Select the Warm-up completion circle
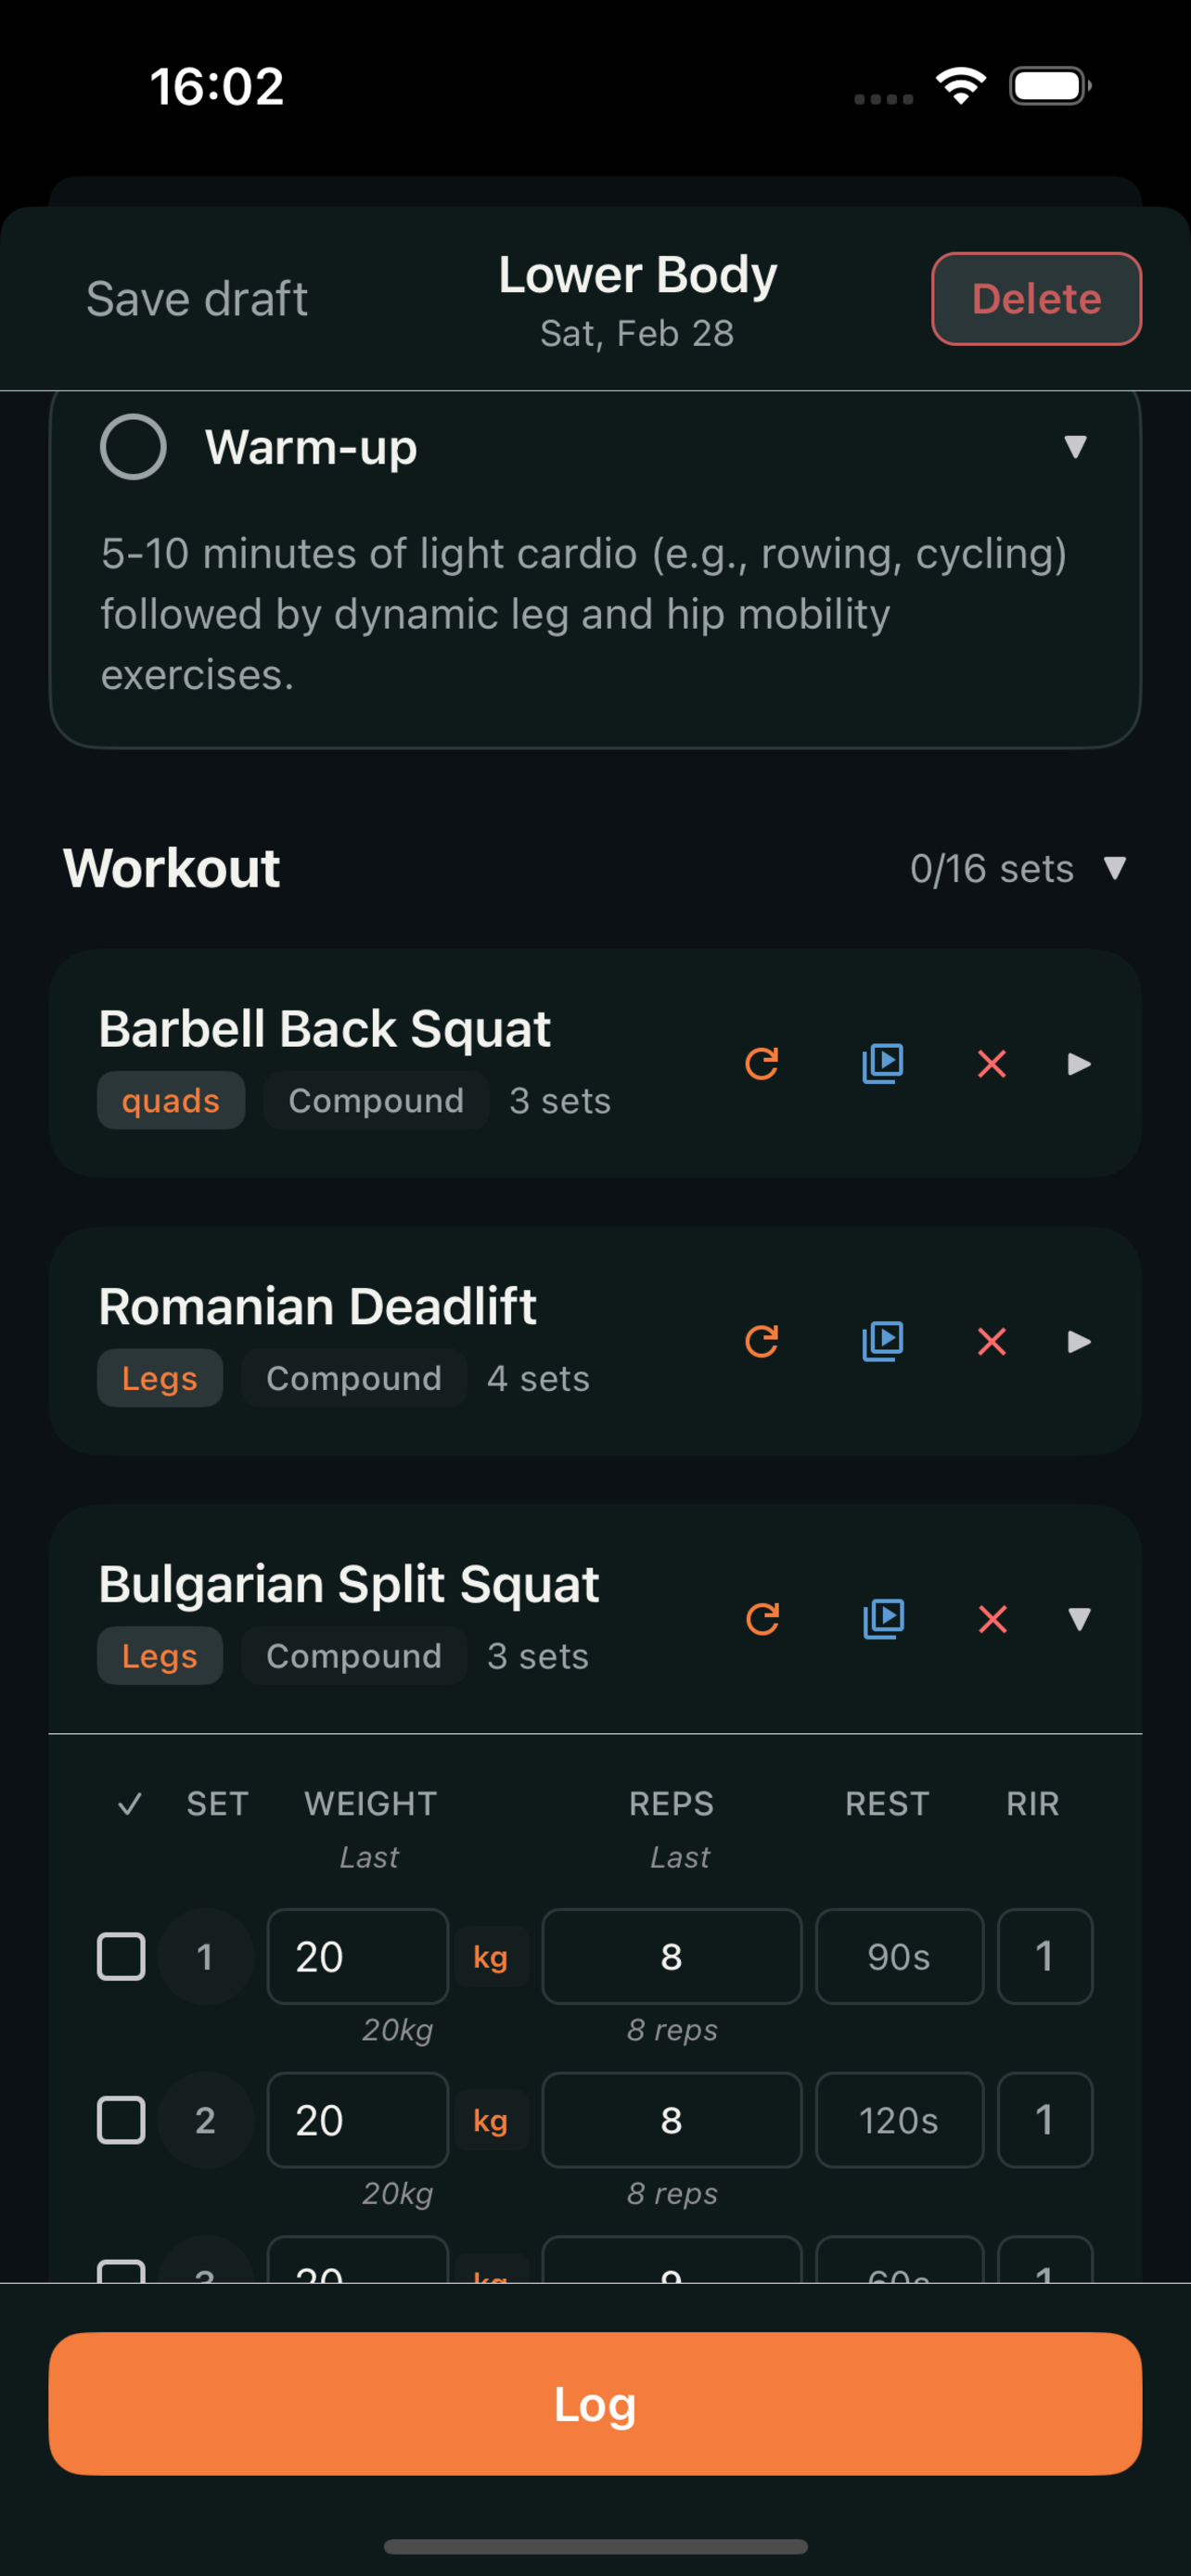 point(133,446)
